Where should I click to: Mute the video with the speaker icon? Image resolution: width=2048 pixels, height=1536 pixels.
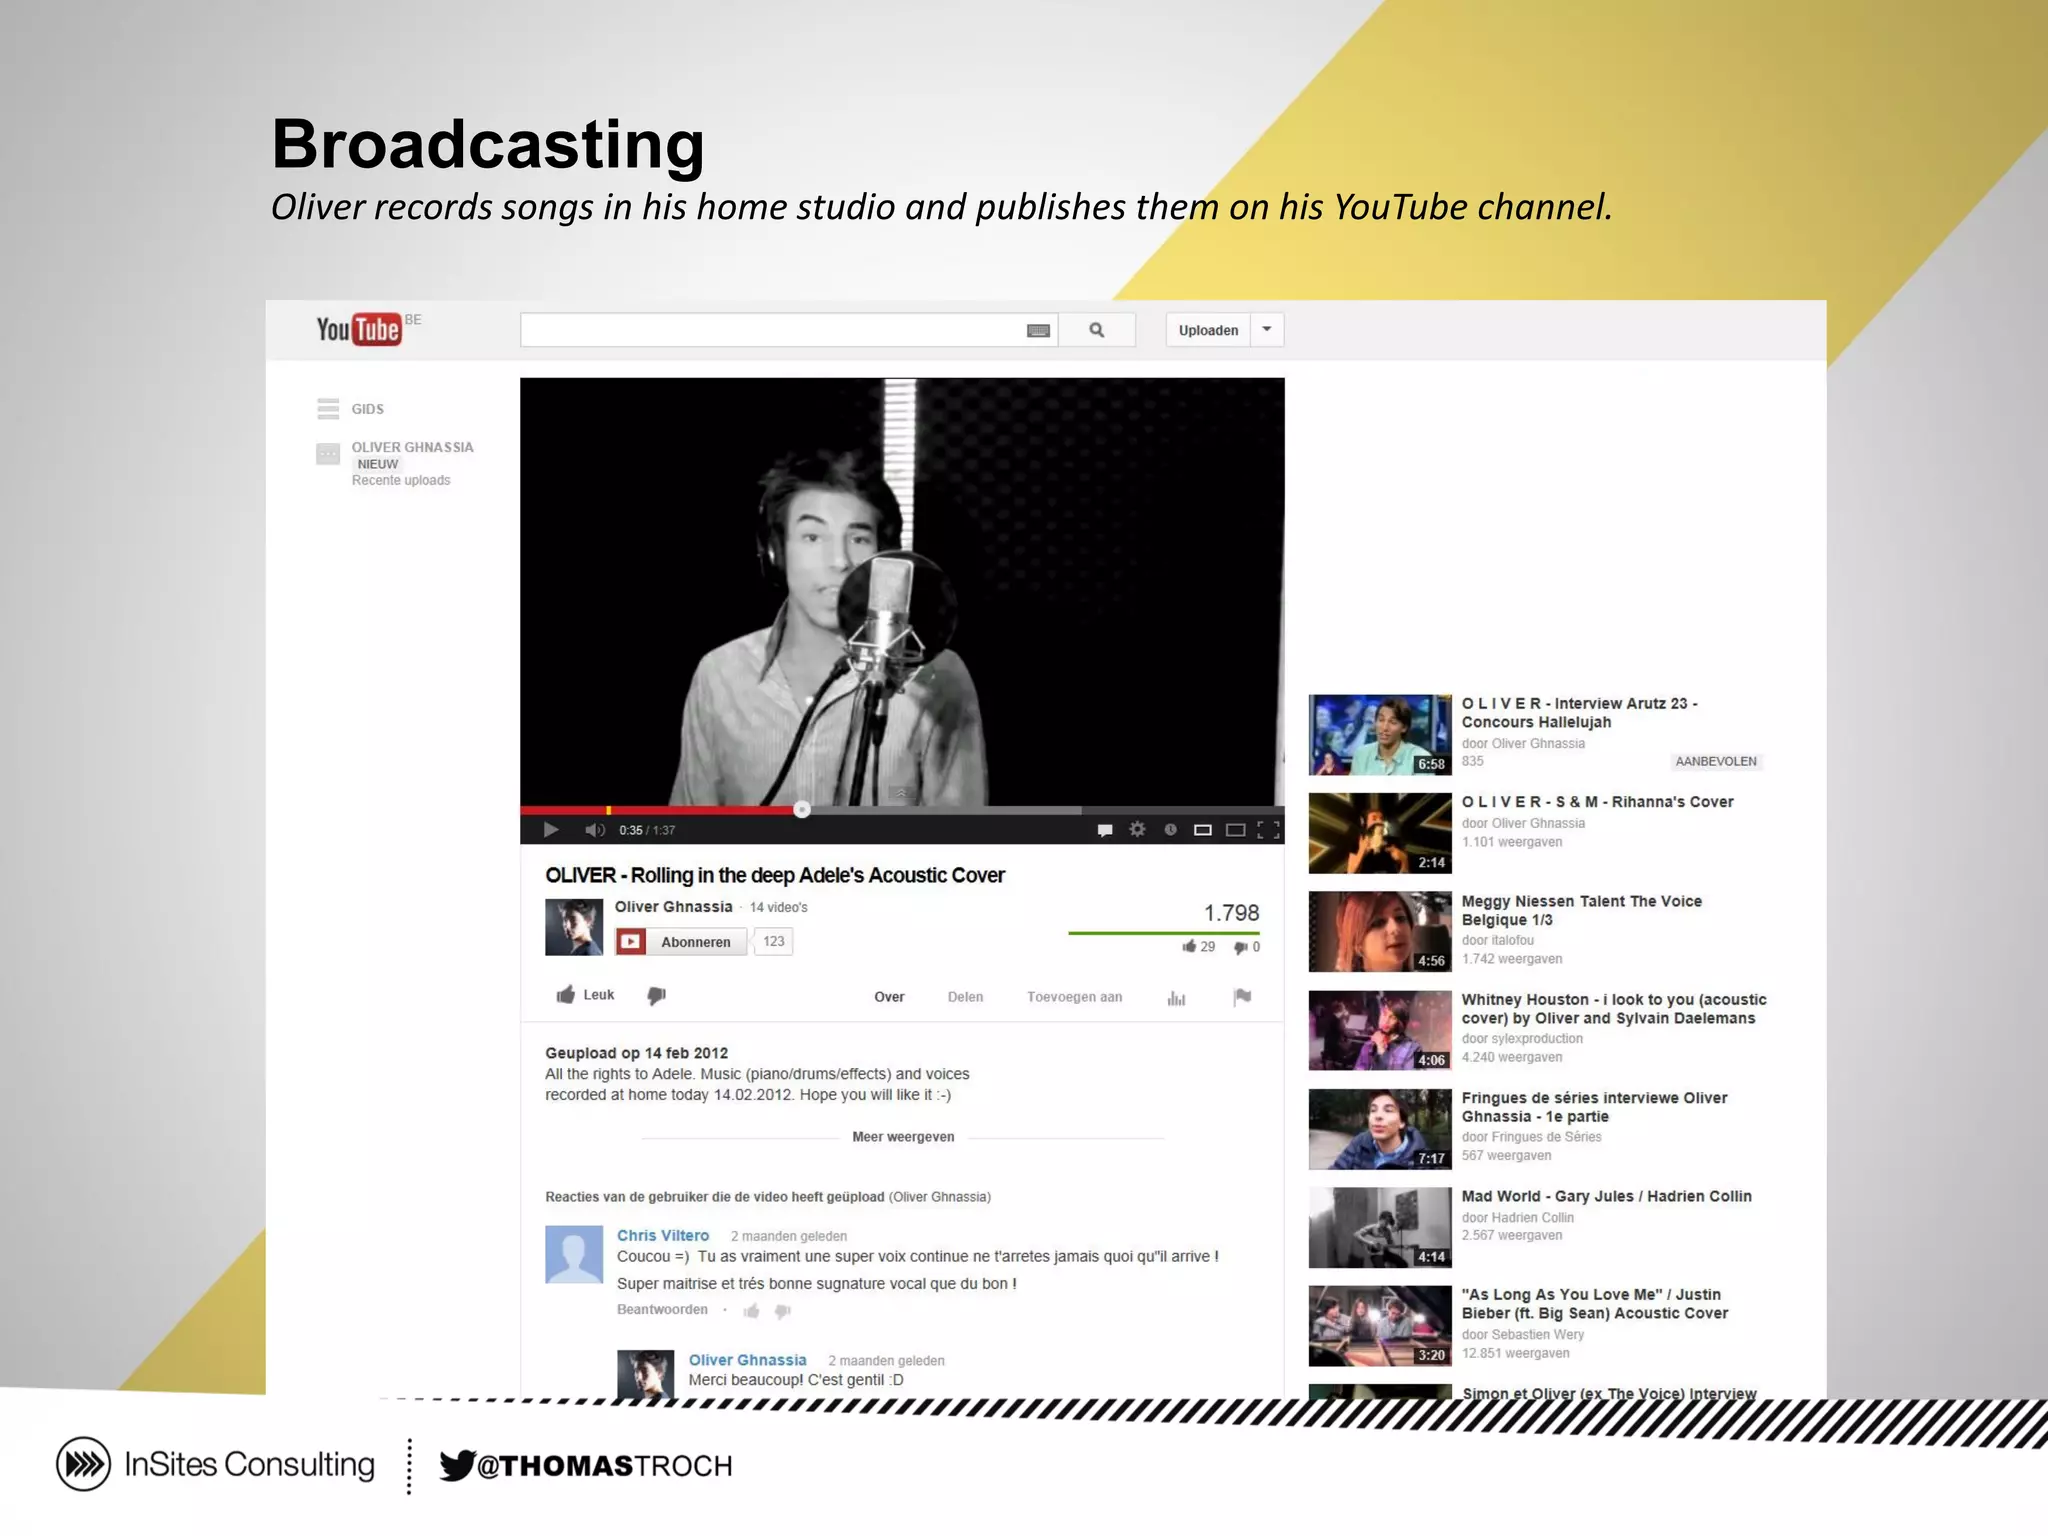click(x=595, y=829)
